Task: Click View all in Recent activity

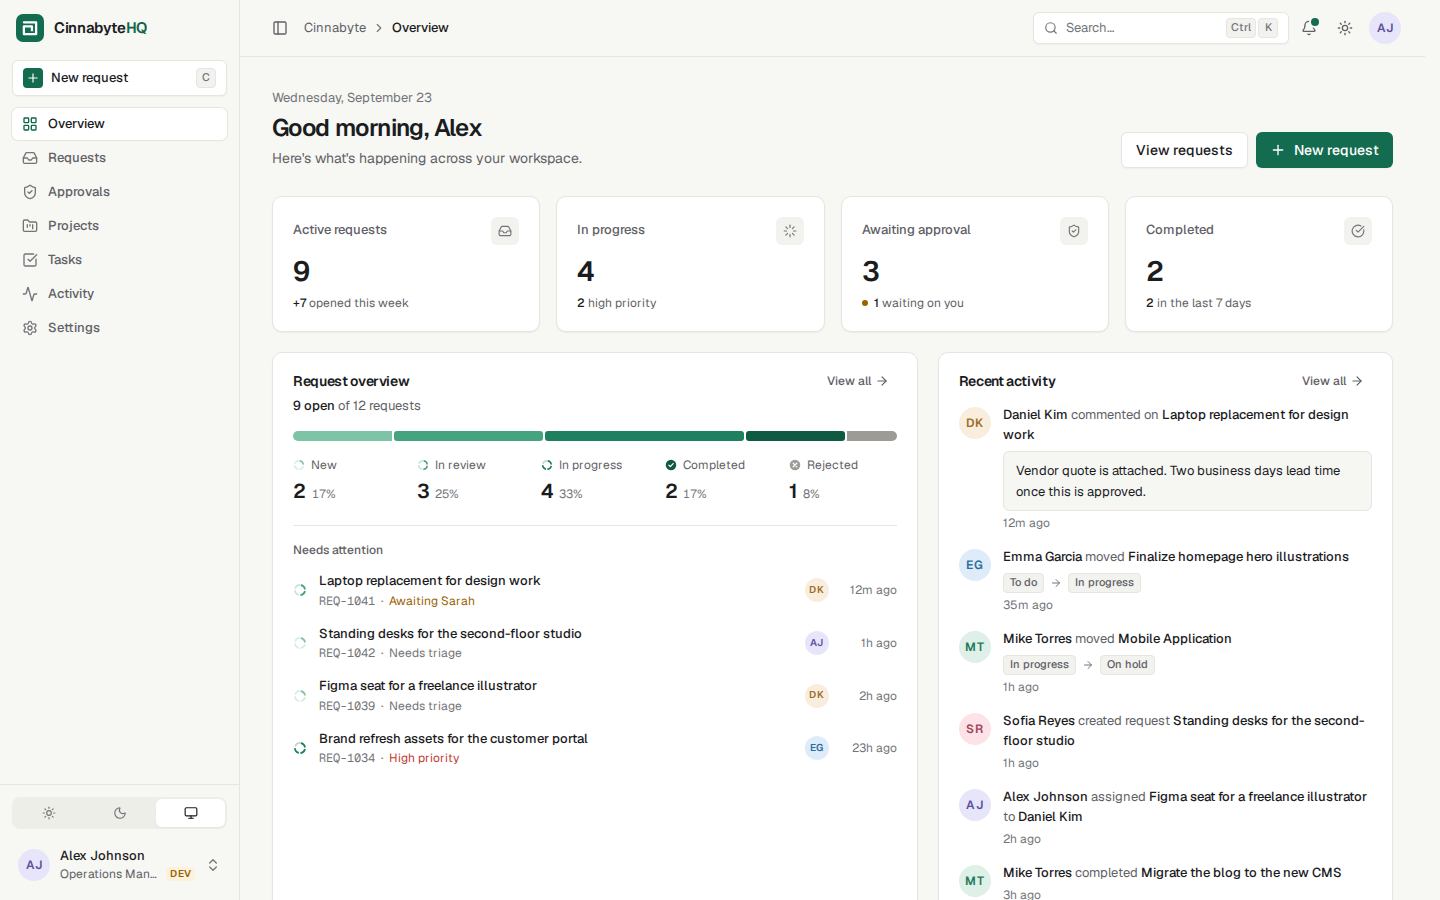Action: 1332,381
